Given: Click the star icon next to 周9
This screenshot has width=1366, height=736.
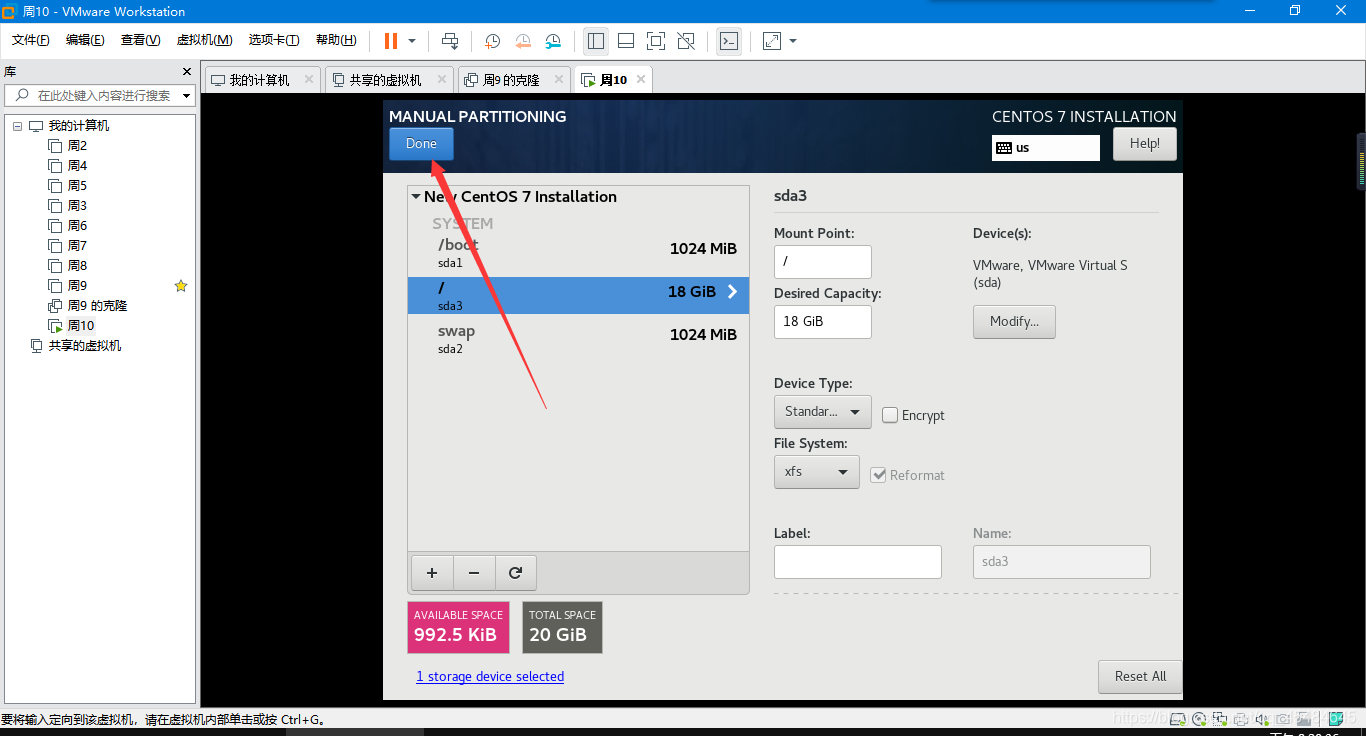Looking at the screenshot, I should (181, 286).
